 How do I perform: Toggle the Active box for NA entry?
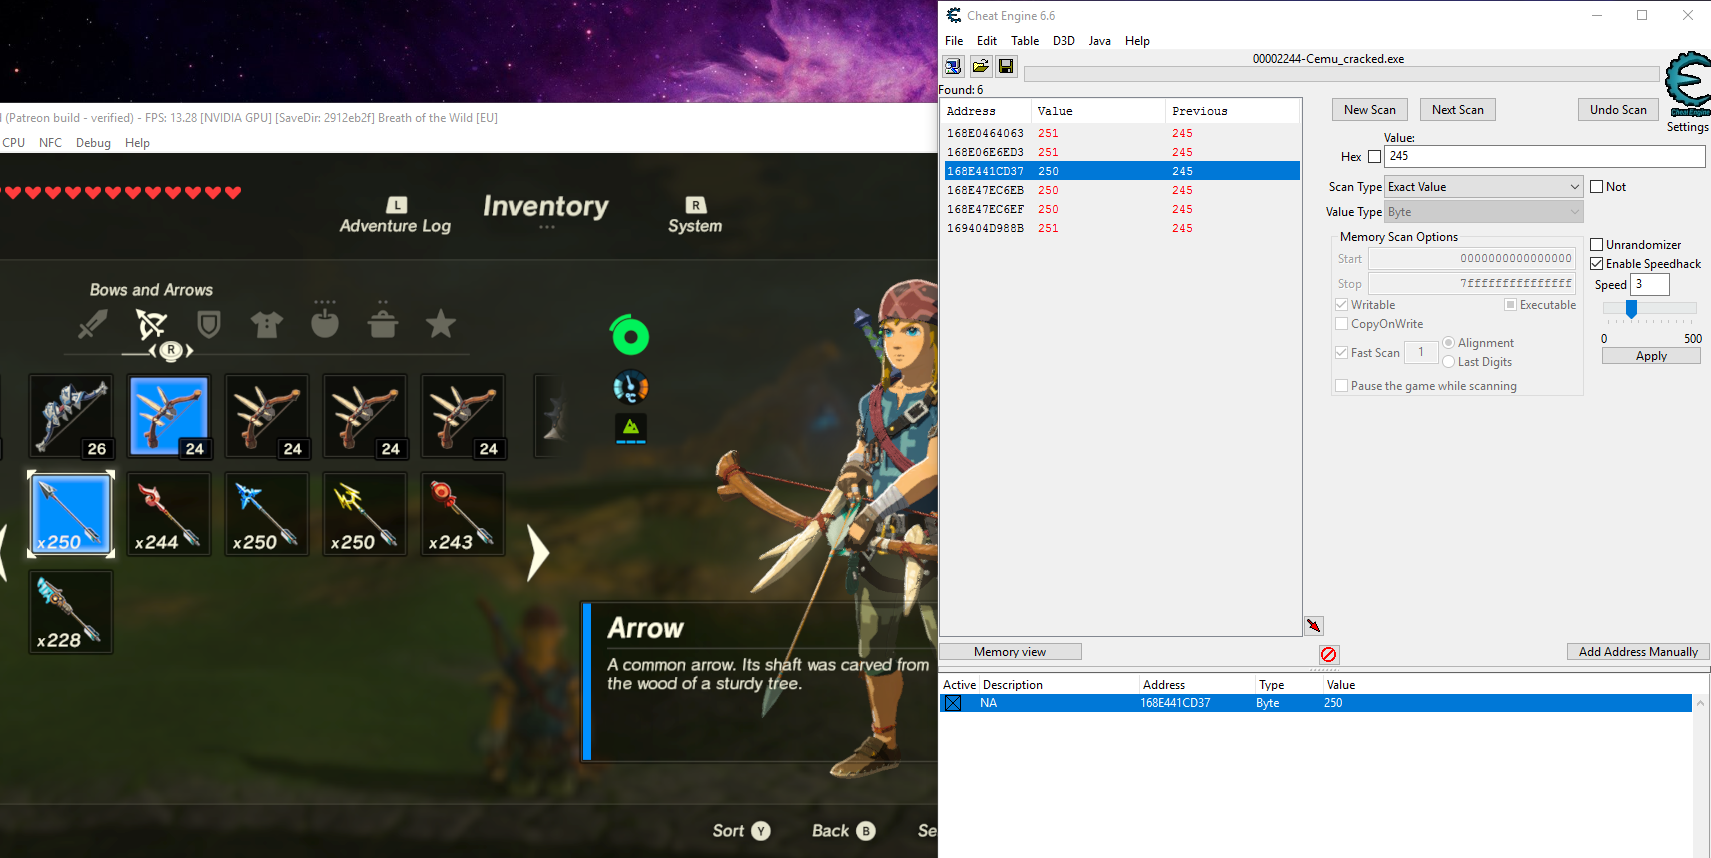tap(953, 703)
